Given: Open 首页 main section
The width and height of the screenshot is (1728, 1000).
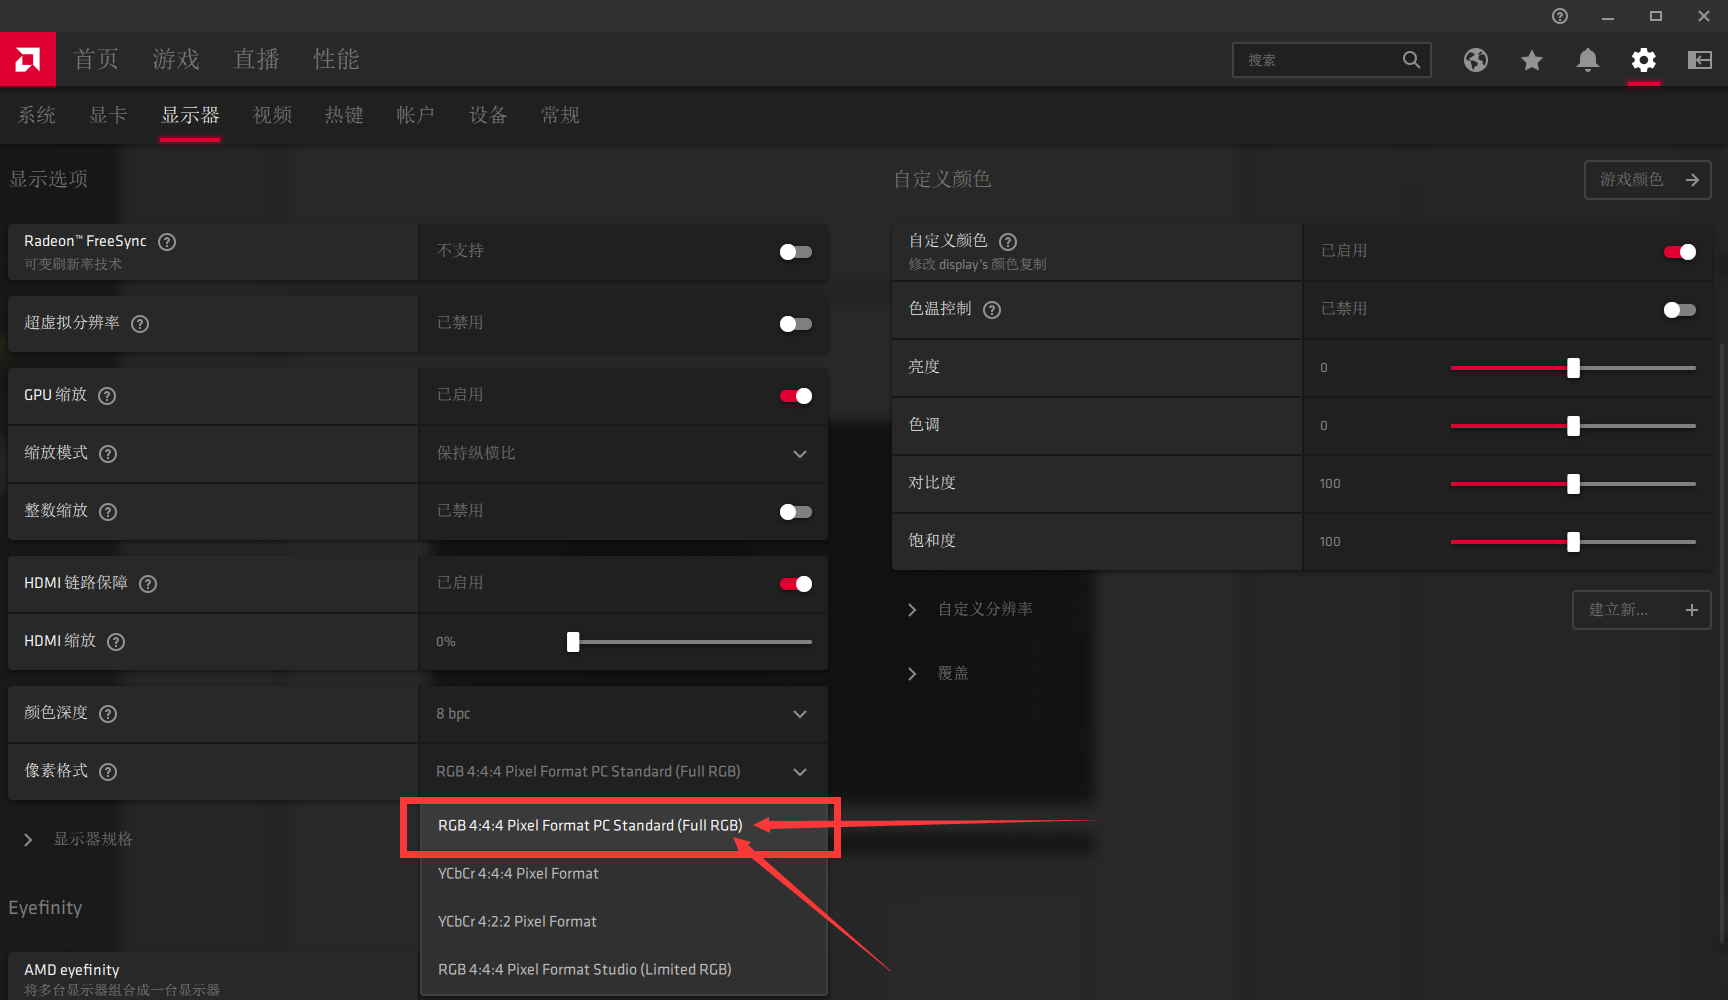Looking at the screenshot, I should [x=96, y=59].
